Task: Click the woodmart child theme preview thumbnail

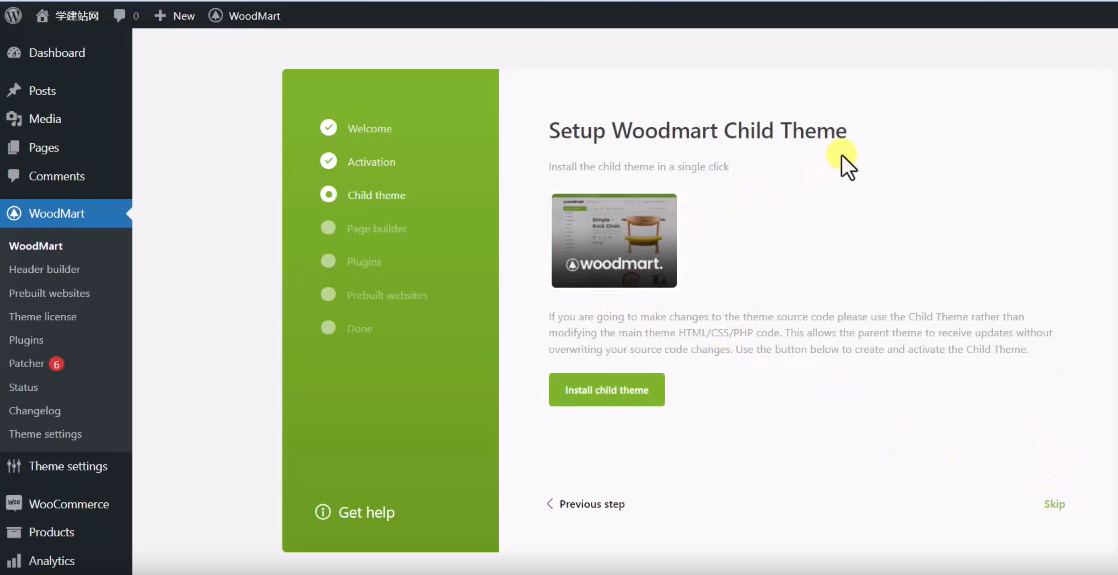Action: coord(614,240)
